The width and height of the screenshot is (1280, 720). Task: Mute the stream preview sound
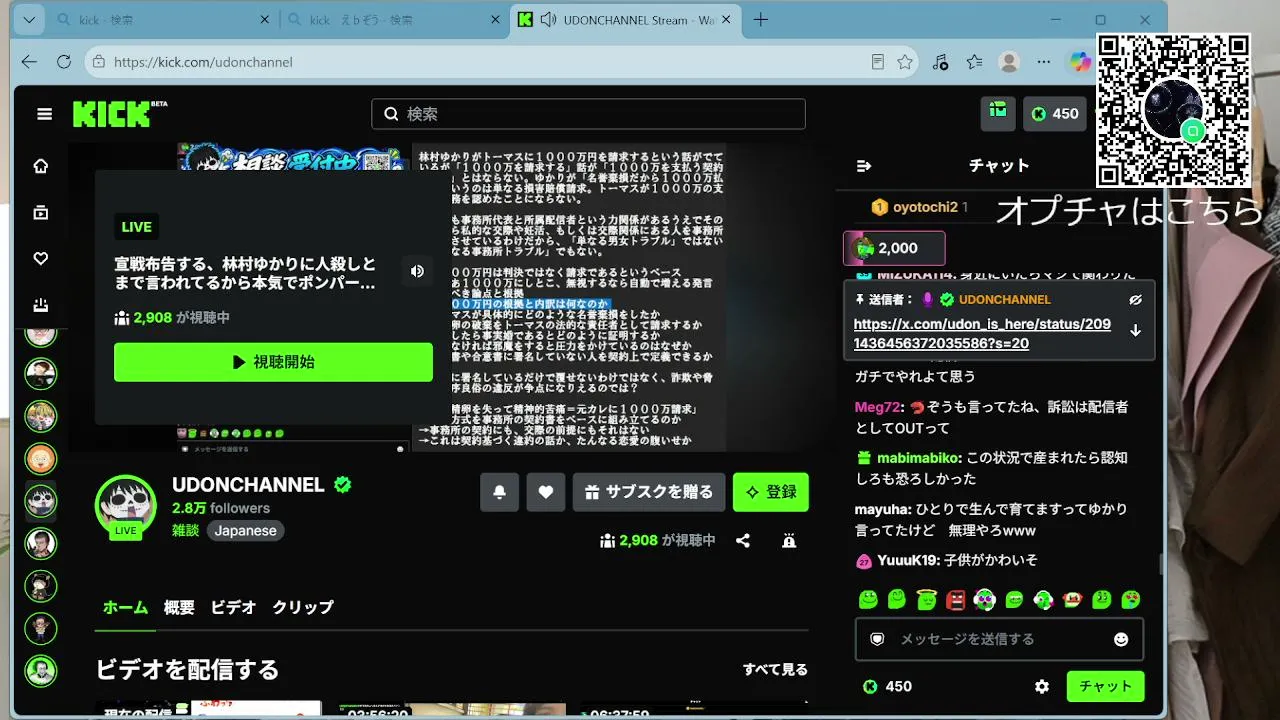417,271
